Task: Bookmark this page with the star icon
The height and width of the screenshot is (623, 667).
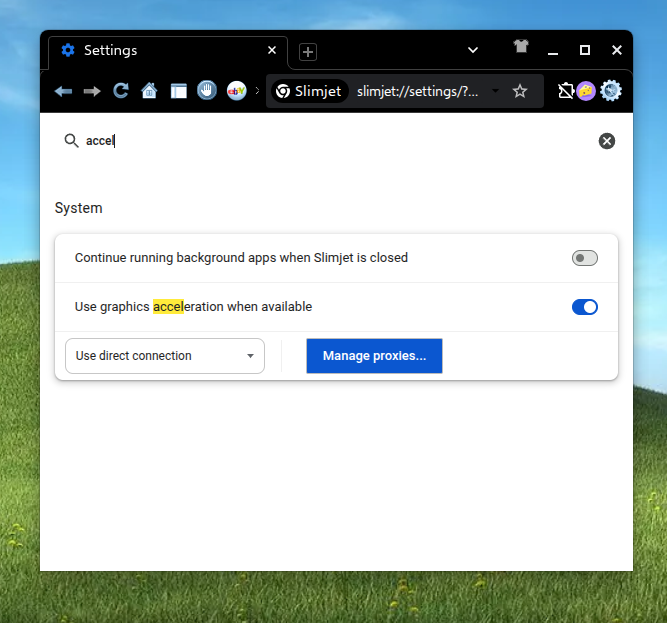Action: [520, 91]
